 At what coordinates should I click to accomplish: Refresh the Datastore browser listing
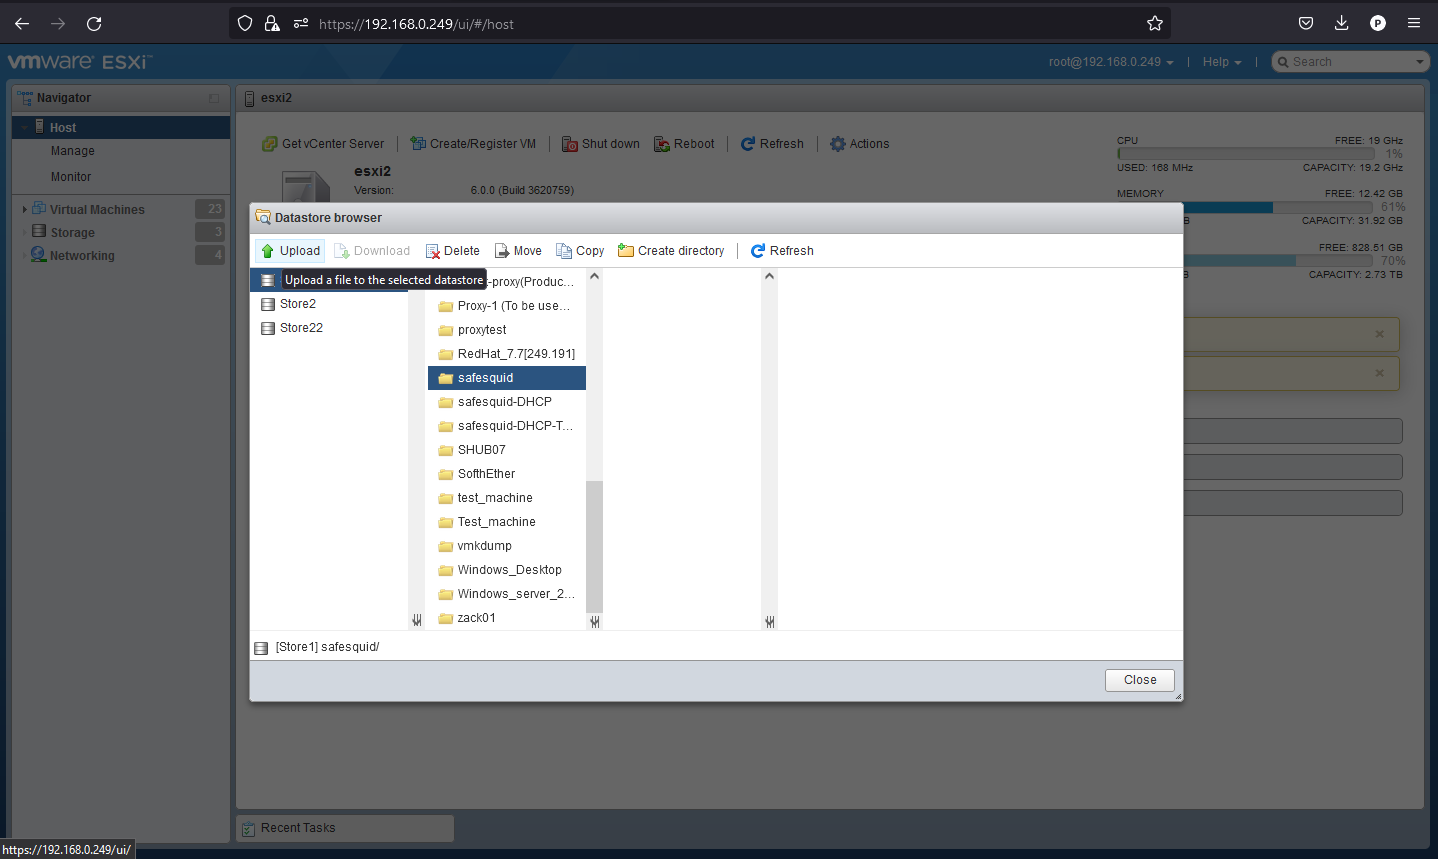click(782, 251)
